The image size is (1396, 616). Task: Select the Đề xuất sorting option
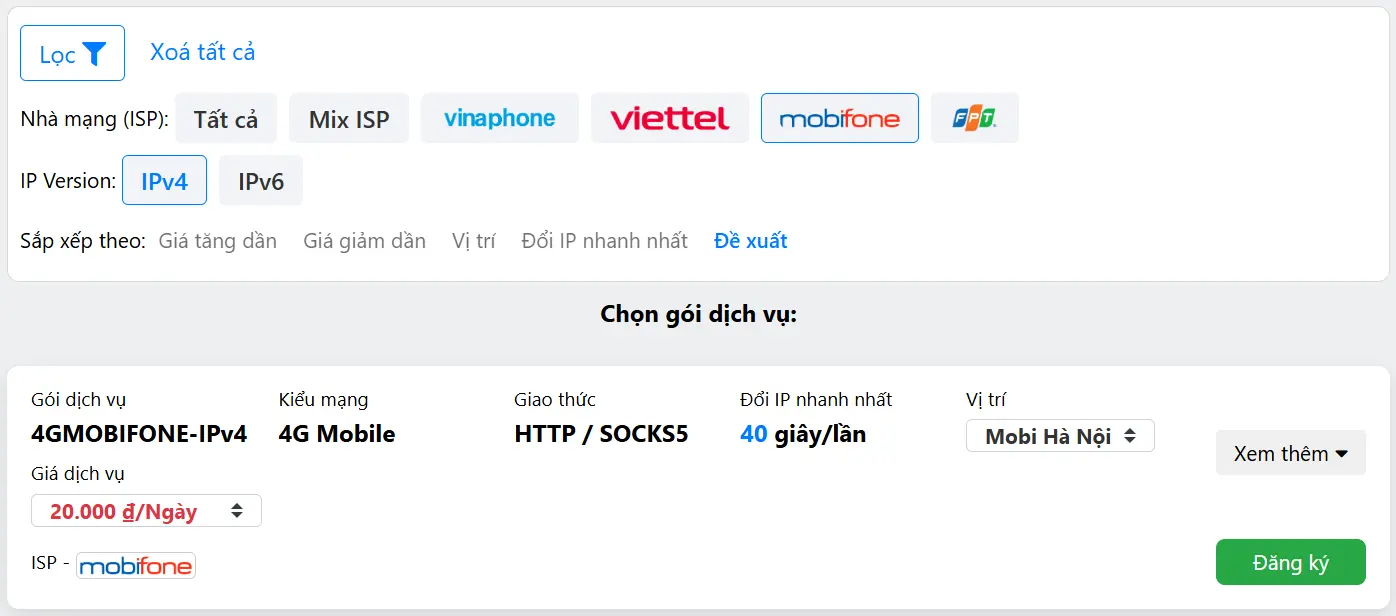[x=750, y=240]
